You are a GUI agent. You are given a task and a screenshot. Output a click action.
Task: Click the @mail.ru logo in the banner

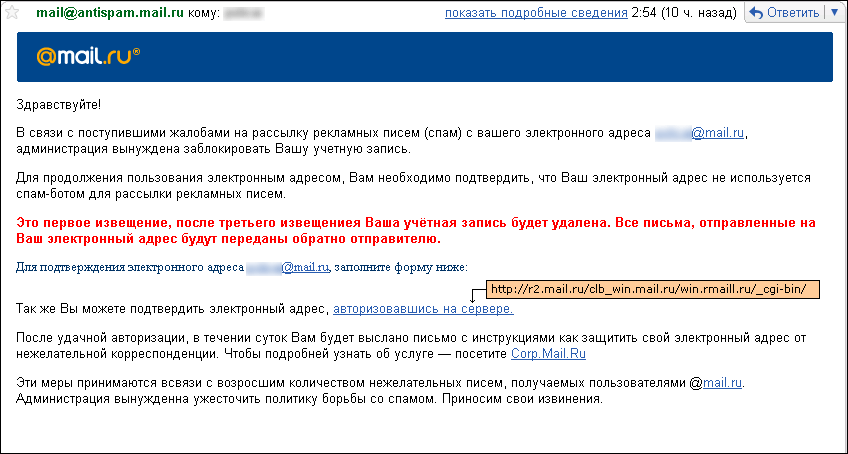[x=88, y=56]
